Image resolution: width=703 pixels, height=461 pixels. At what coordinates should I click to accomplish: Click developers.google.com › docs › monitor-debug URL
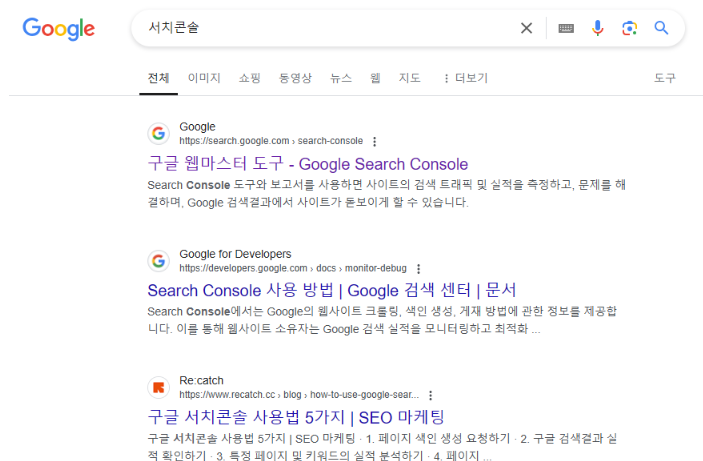coord(293,268)
